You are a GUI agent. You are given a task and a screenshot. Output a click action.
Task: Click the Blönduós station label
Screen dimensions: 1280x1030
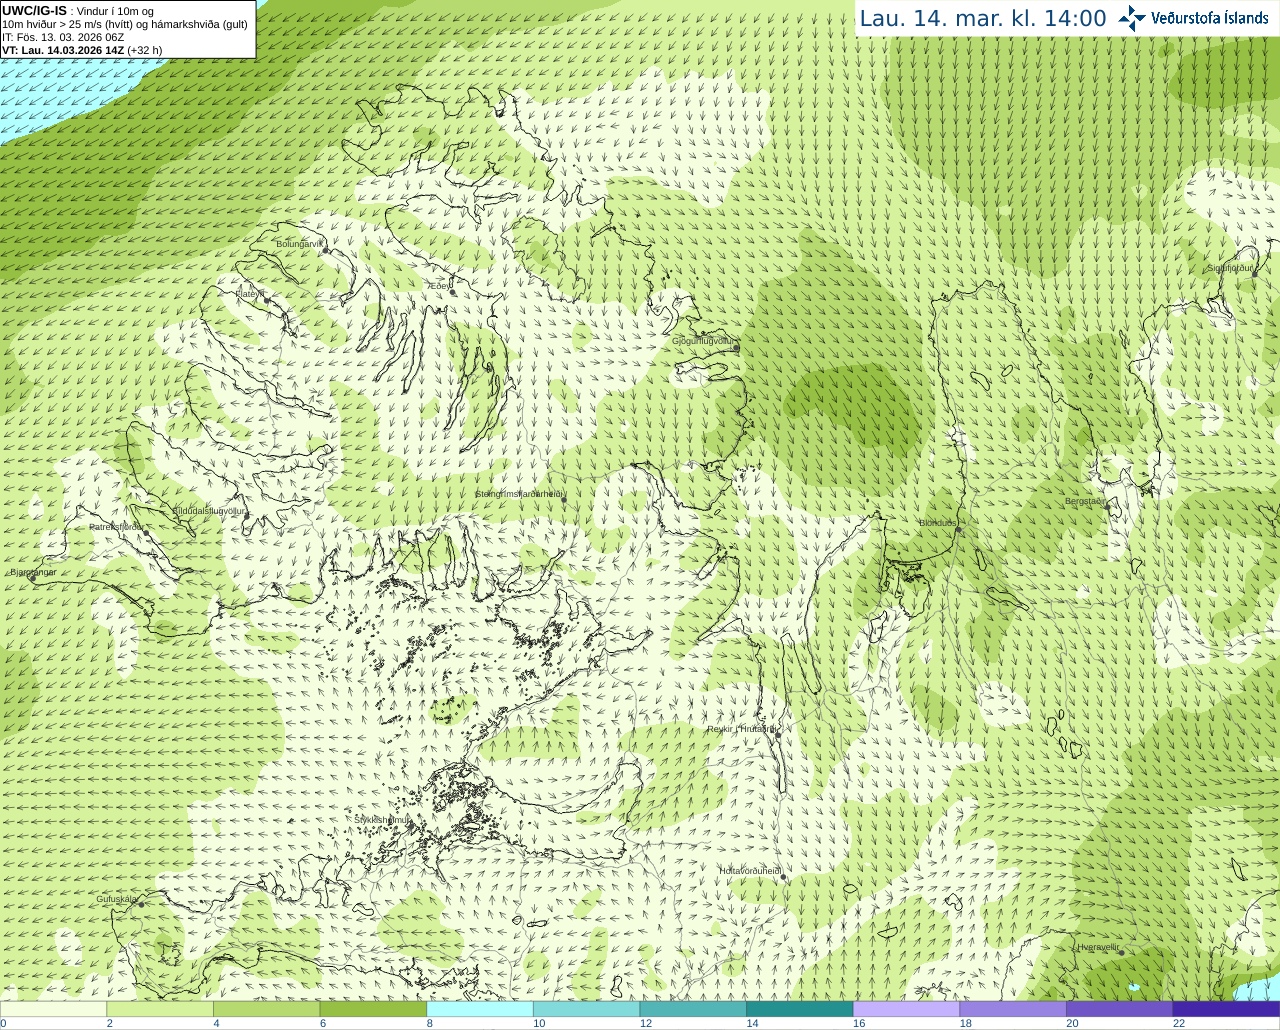tap(938, 523)
